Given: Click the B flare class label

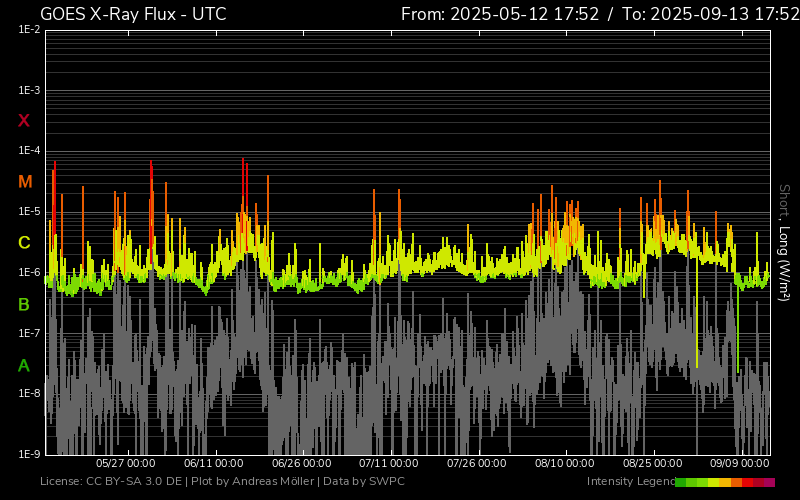Looking at the screenshot, I should tap(24, 304).
